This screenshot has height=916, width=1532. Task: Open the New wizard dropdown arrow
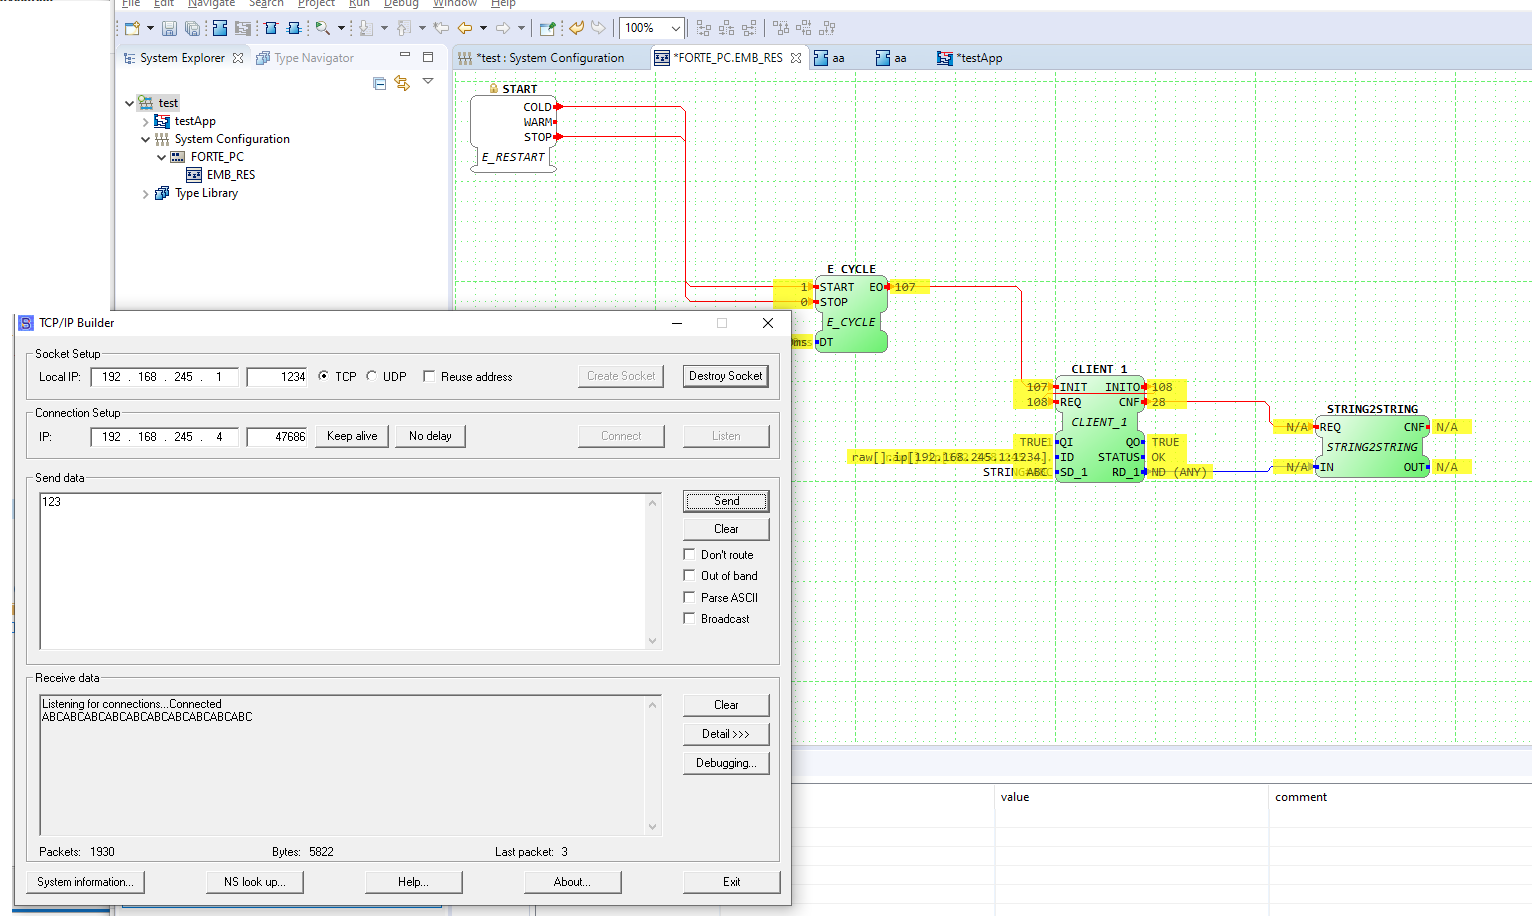[x=150, y=28]
